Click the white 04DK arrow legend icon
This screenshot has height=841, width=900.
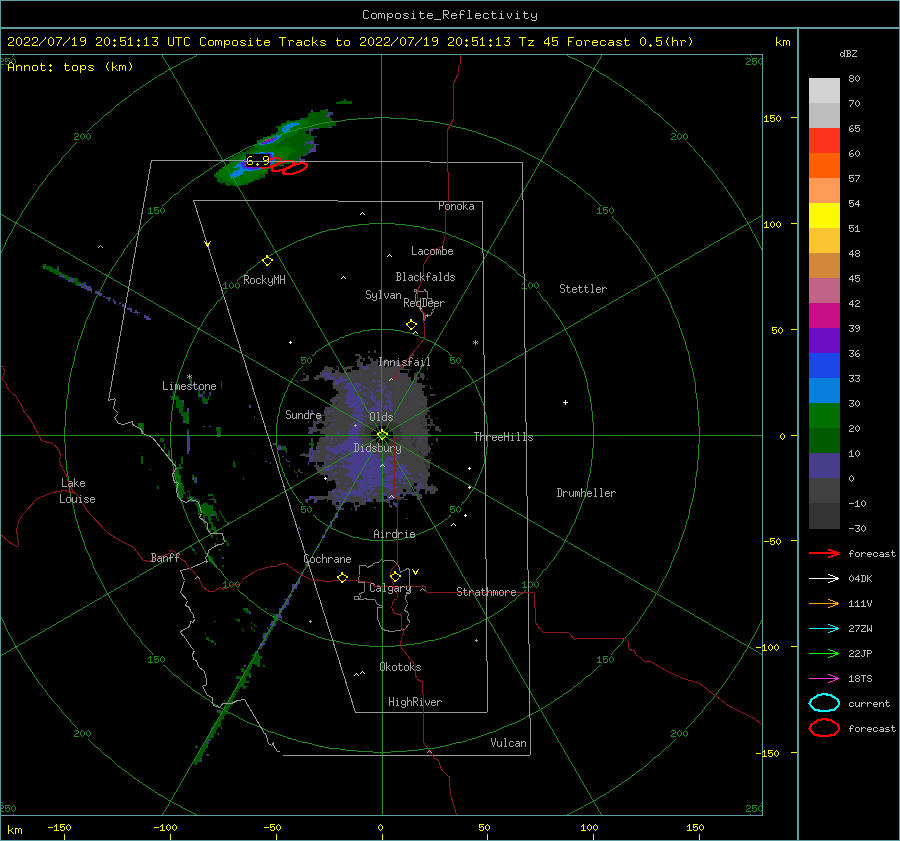(824, 578)
